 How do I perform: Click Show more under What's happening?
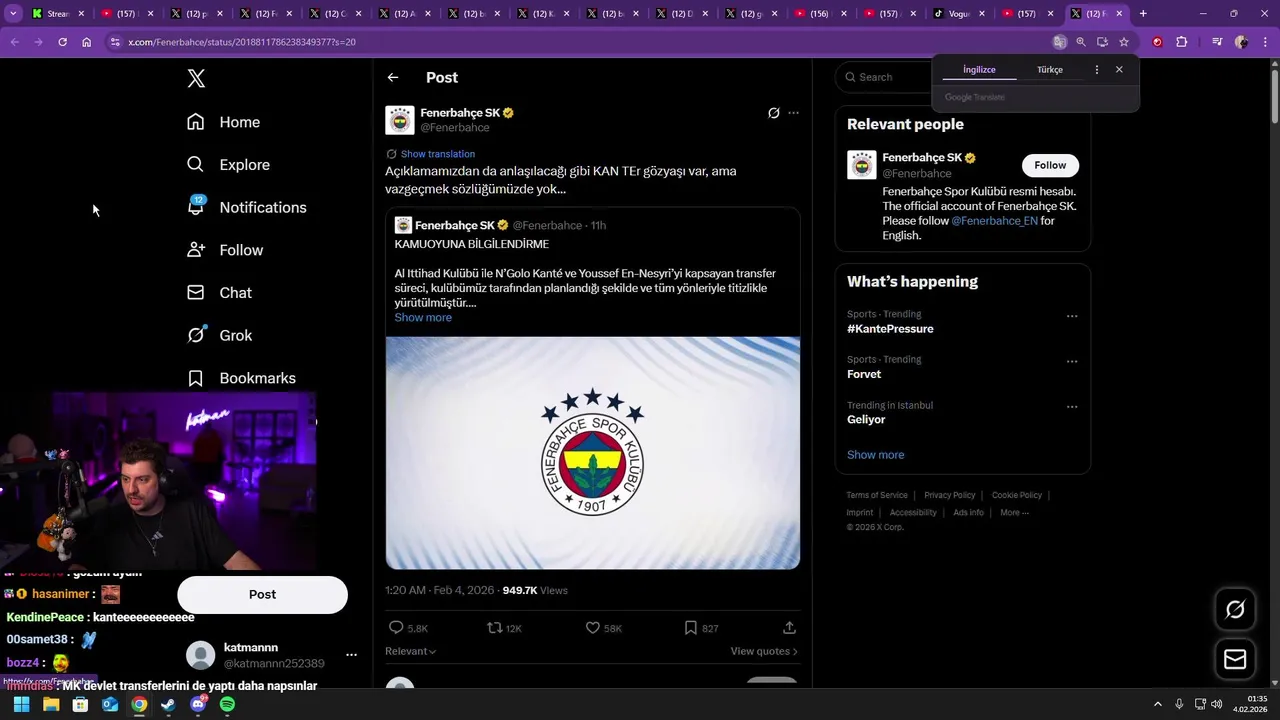(875, 455)
